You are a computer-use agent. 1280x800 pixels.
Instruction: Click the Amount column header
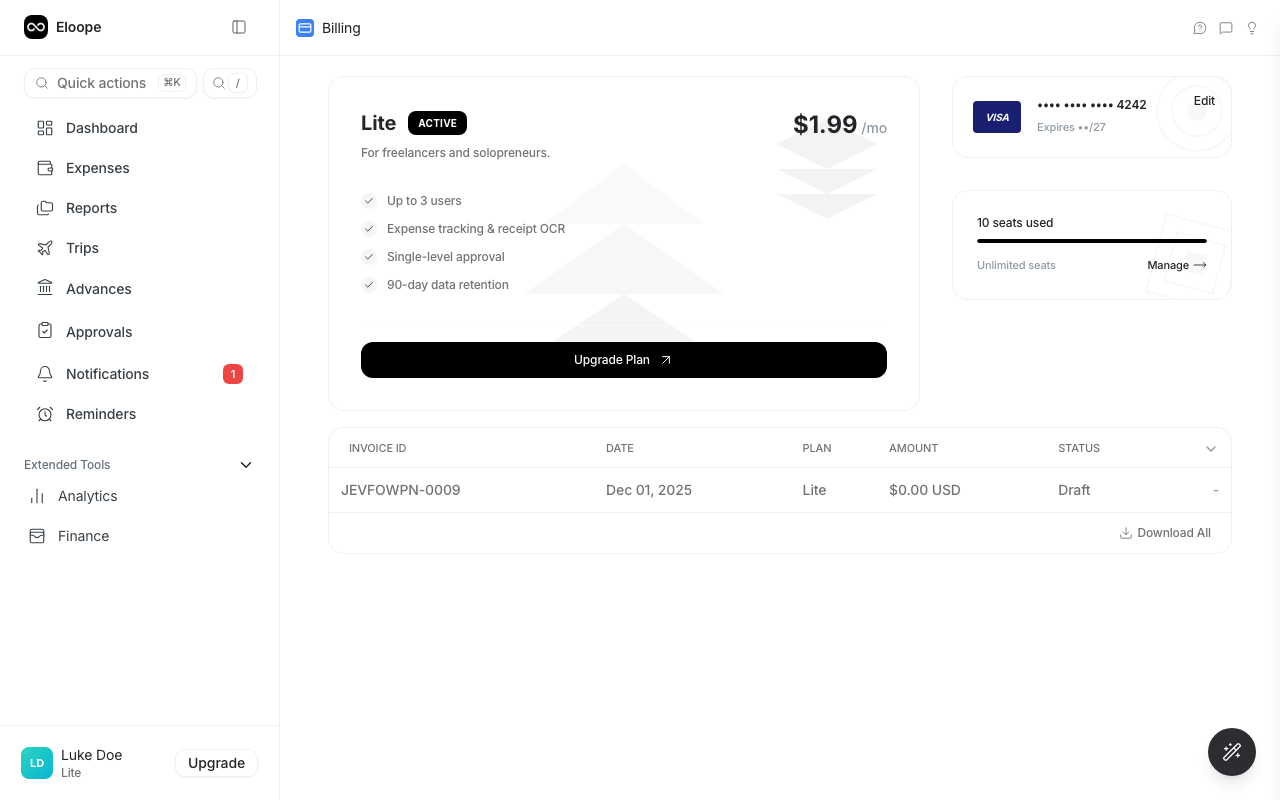point(913,448)
